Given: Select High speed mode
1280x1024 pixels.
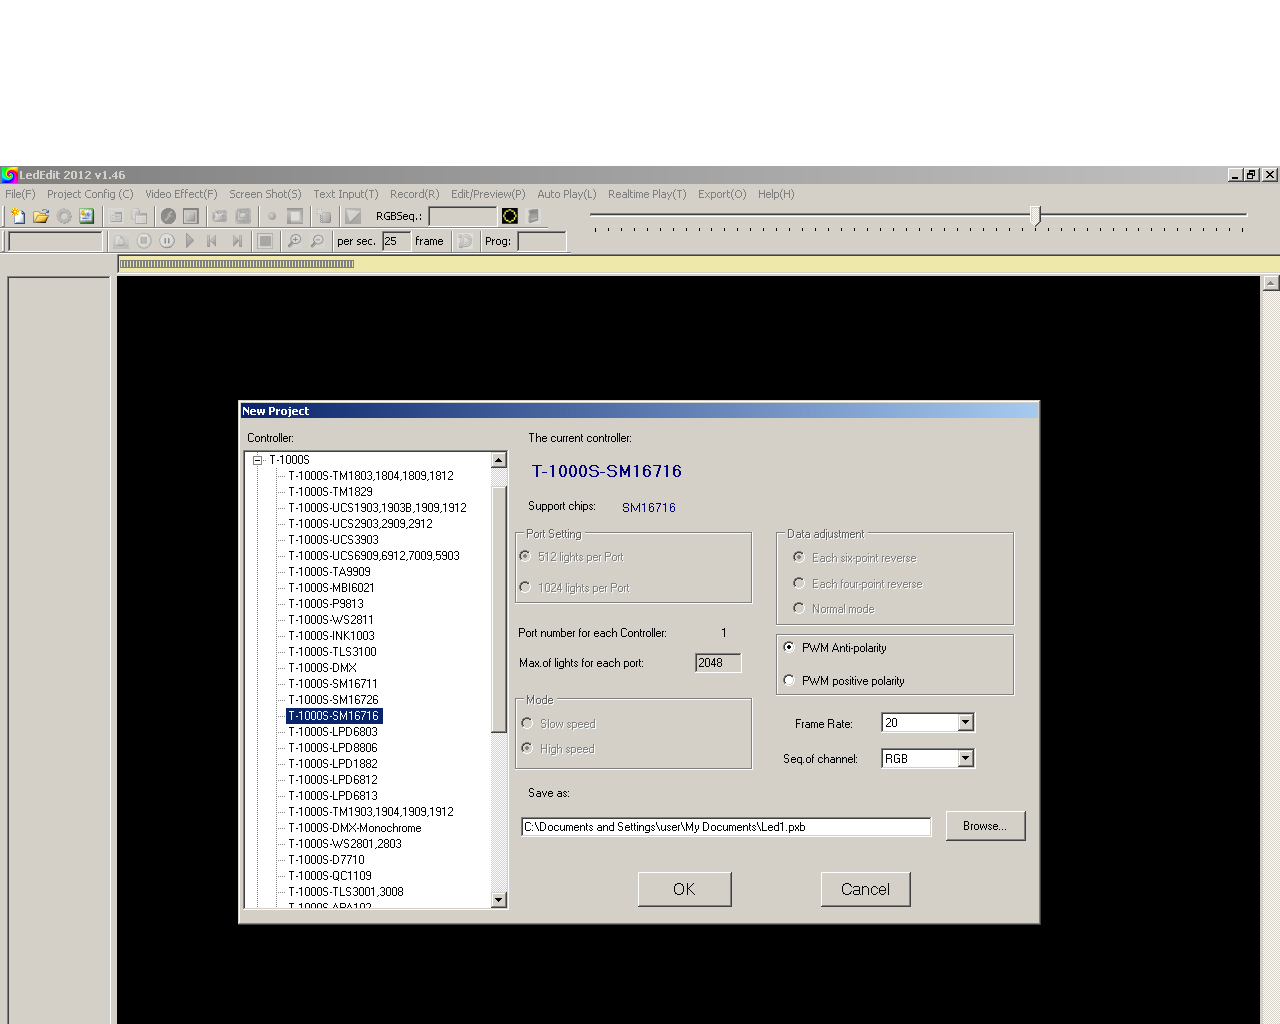Looking at the screenshot, I should click(527, 749).
